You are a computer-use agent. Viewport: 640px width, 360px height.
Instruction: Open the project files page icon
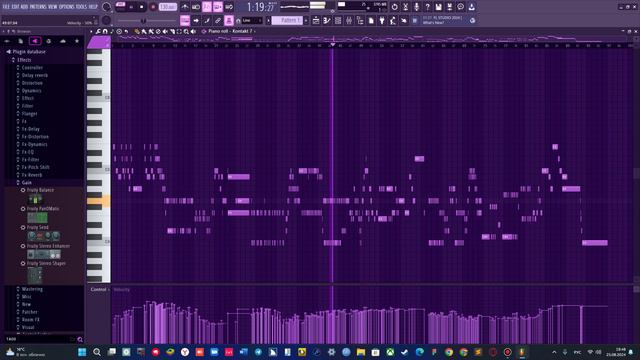point(371,20)
